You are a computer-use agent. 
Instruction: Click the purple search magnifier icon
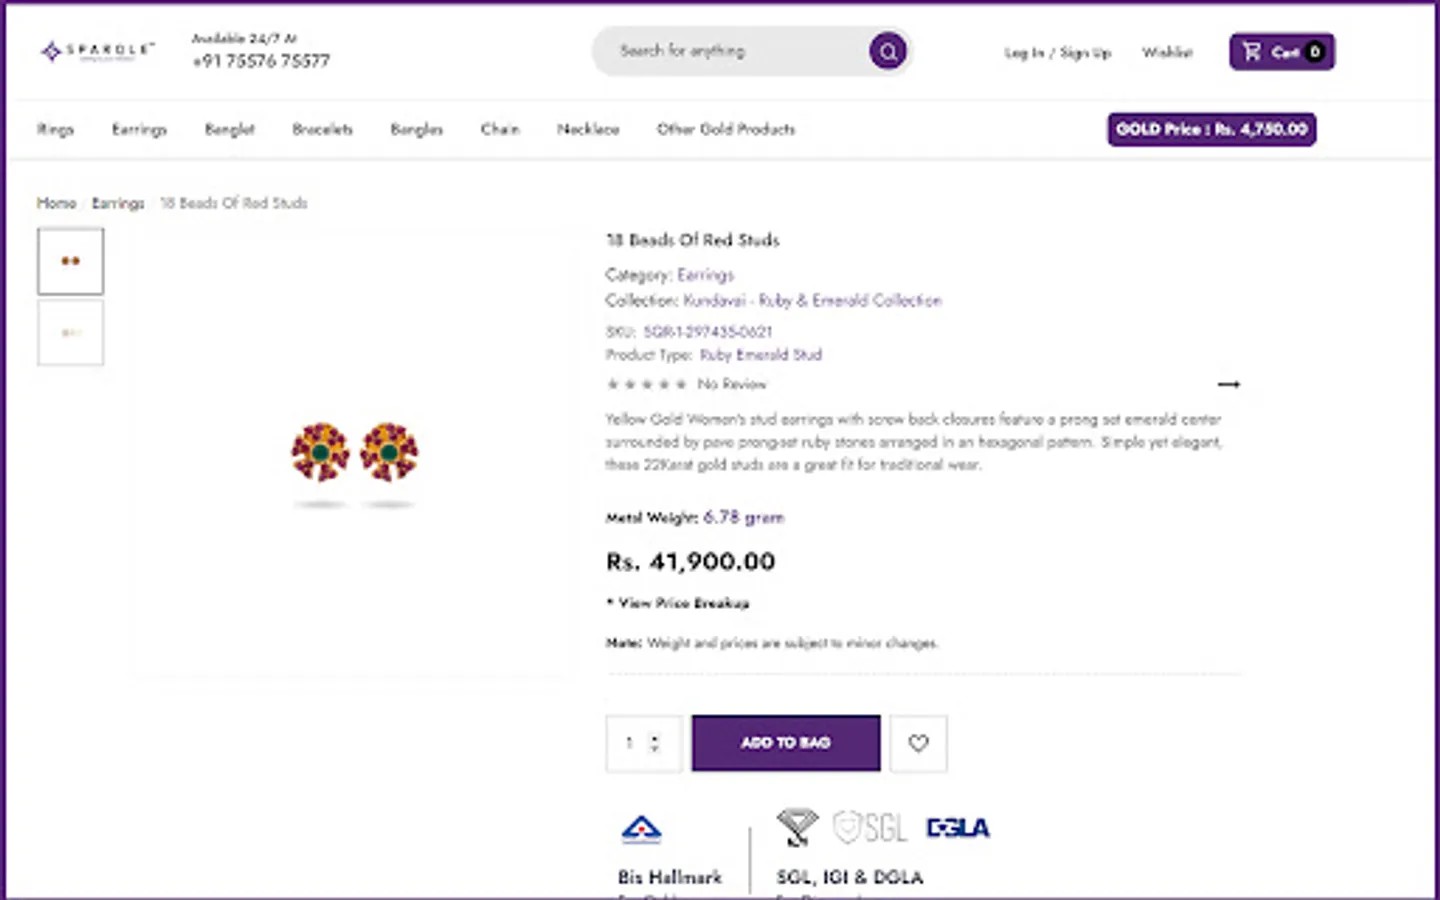(x=887, y=51)
